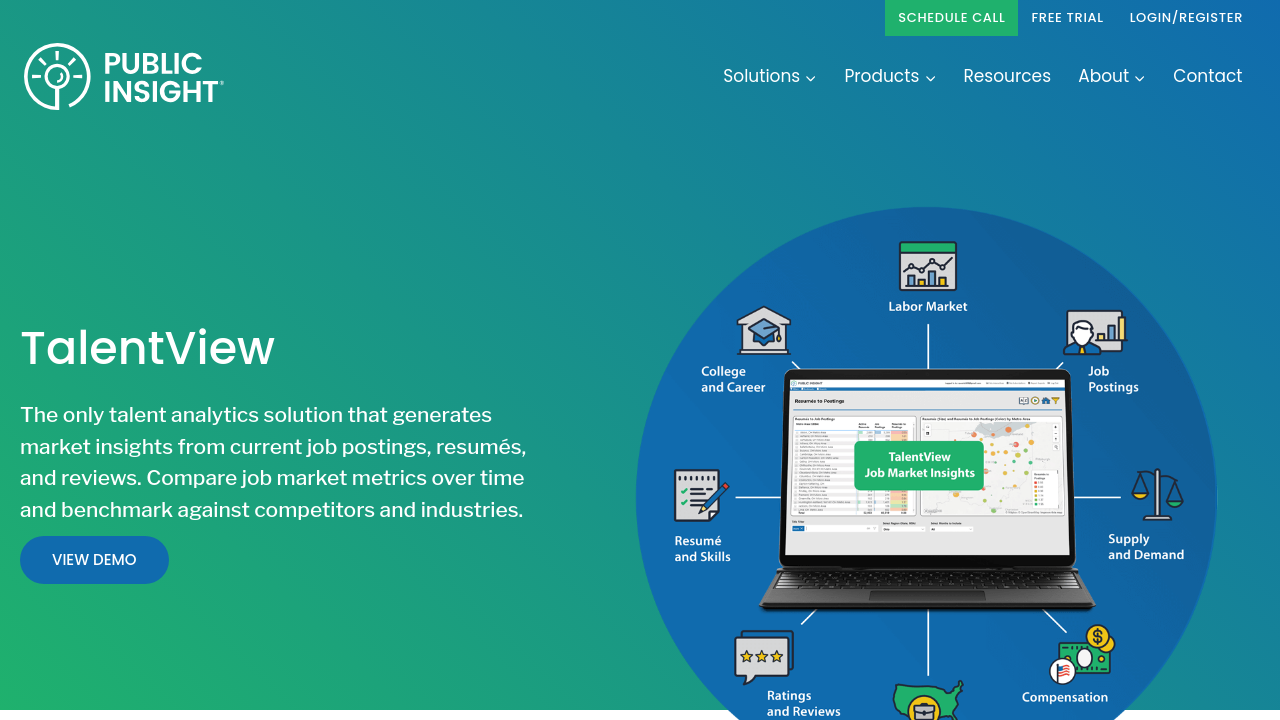Open the Resources page
The height and width of the screenshot is (720, 1280).
1007,76
